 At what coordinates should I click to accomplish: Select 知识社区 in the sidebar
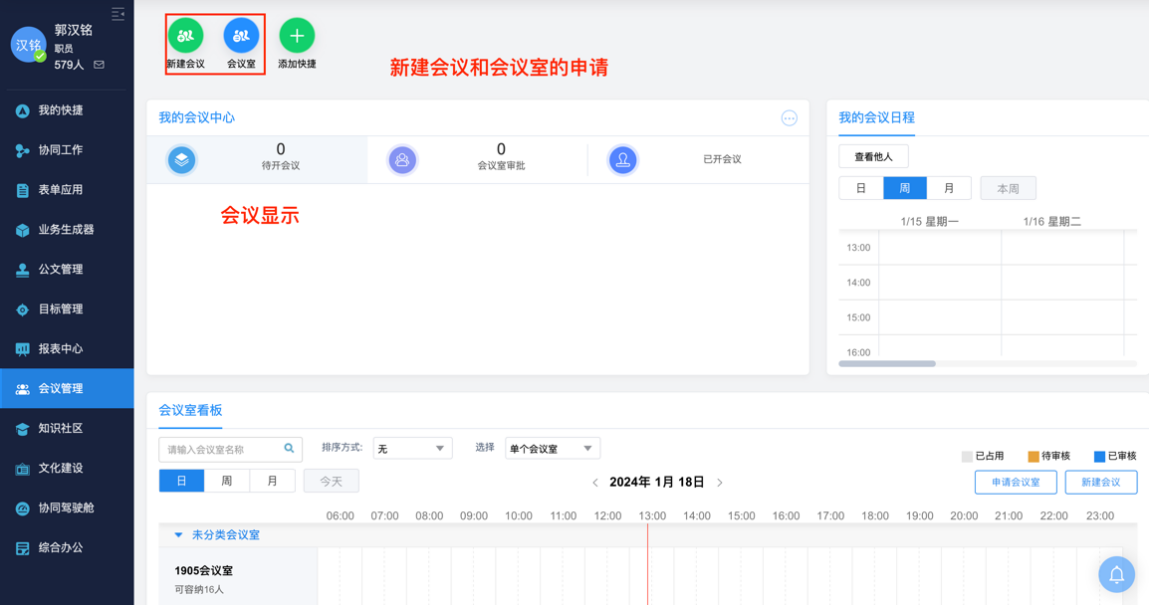pos(66,428)
